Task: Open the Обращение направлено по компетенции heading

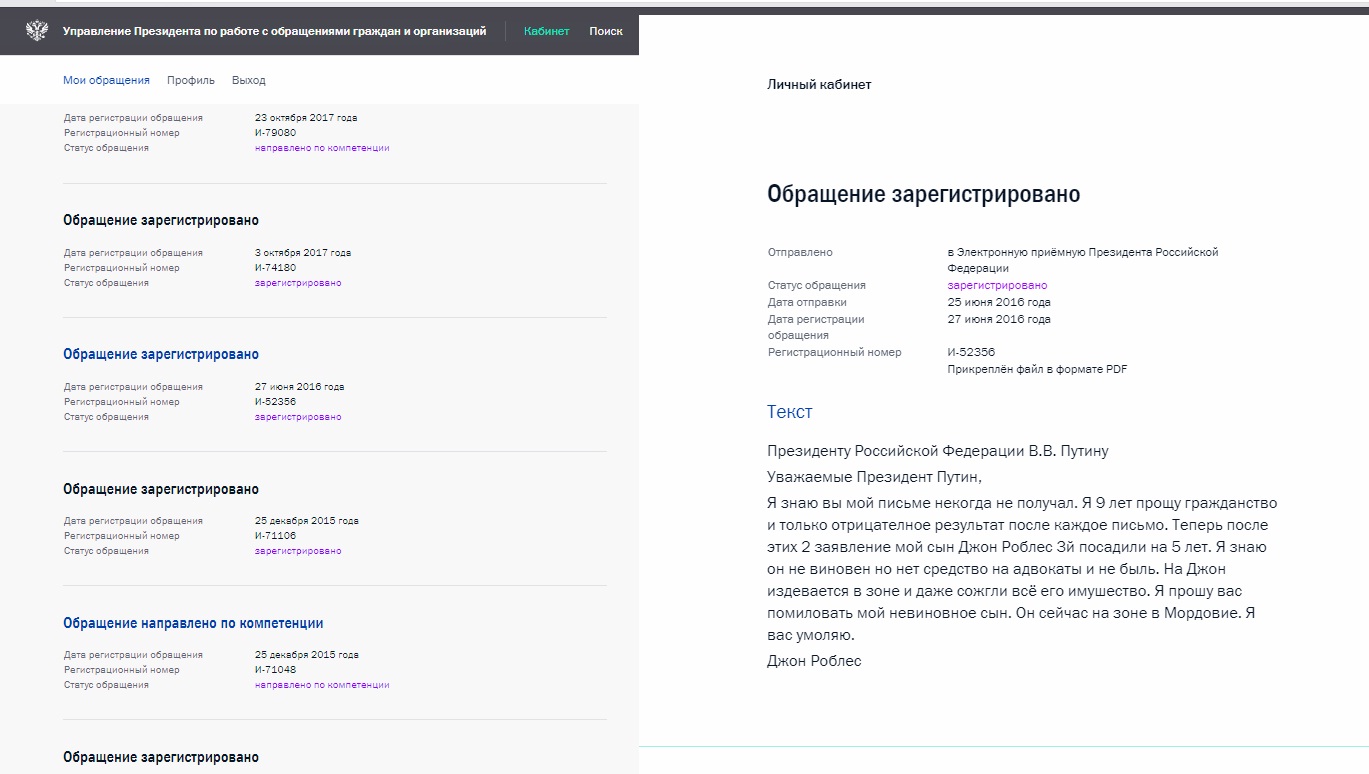Action: tap(193, 623)
